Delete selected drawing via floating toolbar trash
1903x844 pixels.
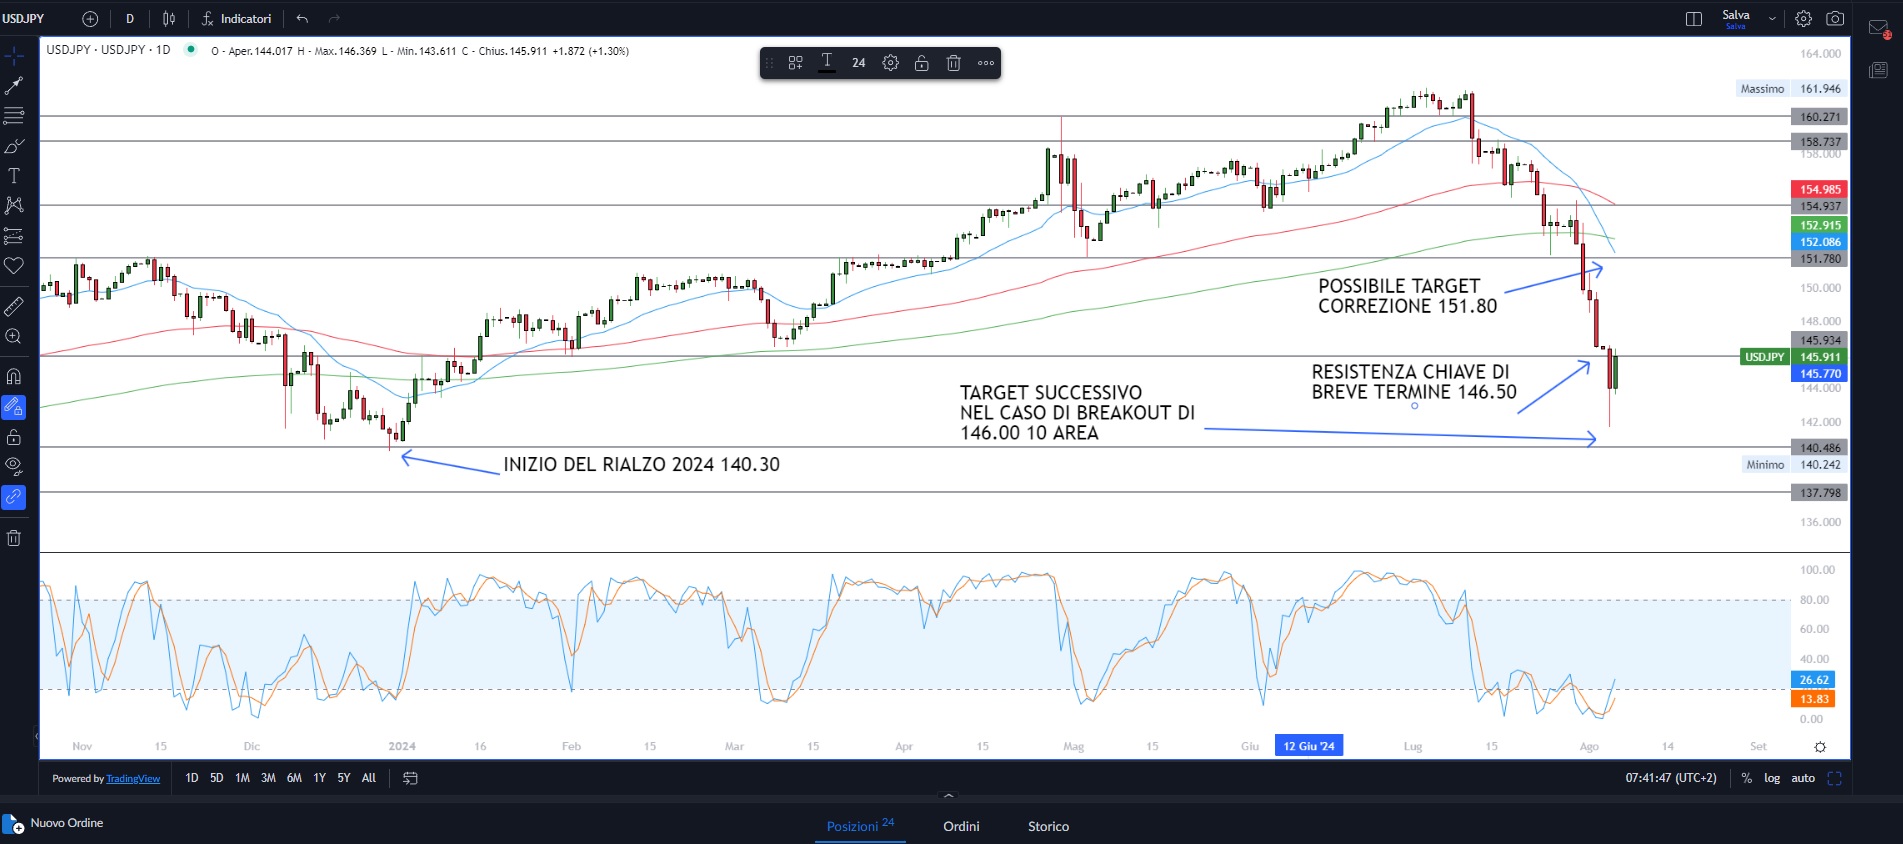[x=953, y=63]
